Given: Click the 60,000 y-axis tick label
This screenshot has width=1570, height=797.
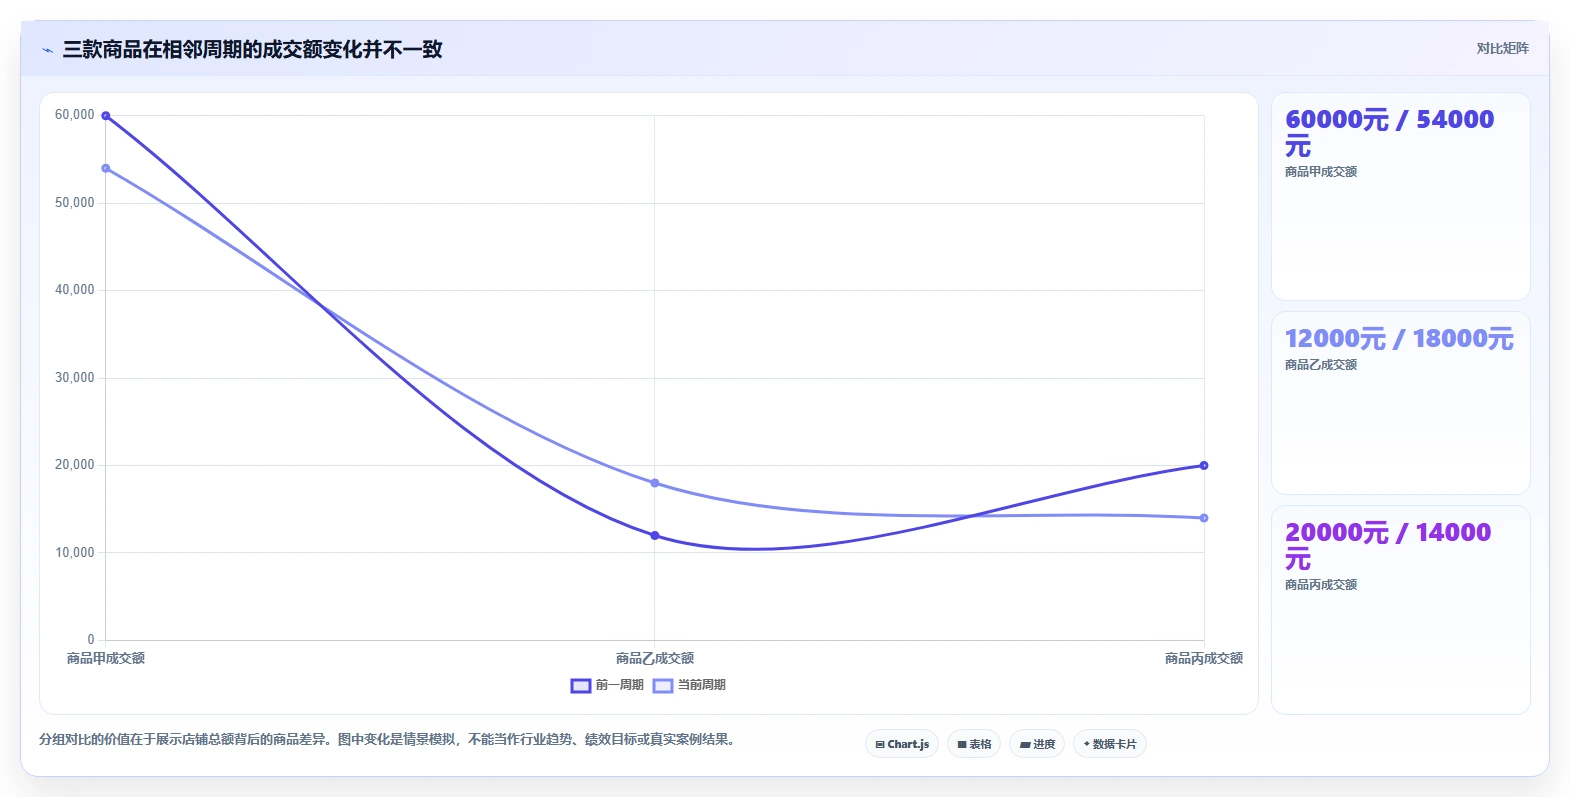Looking at the screenshot, I should click(x=75, y=115).
